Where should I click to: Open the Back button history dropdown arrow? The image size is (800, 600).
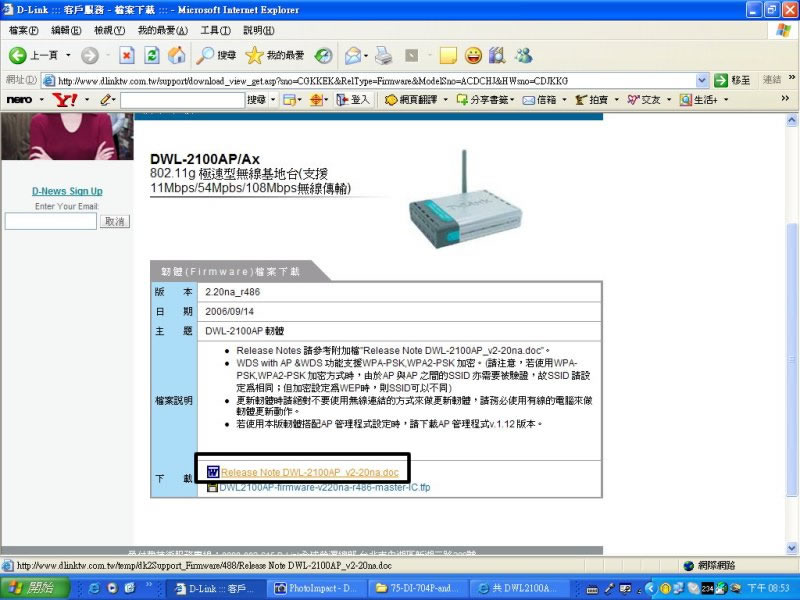[x=68, y=55]
